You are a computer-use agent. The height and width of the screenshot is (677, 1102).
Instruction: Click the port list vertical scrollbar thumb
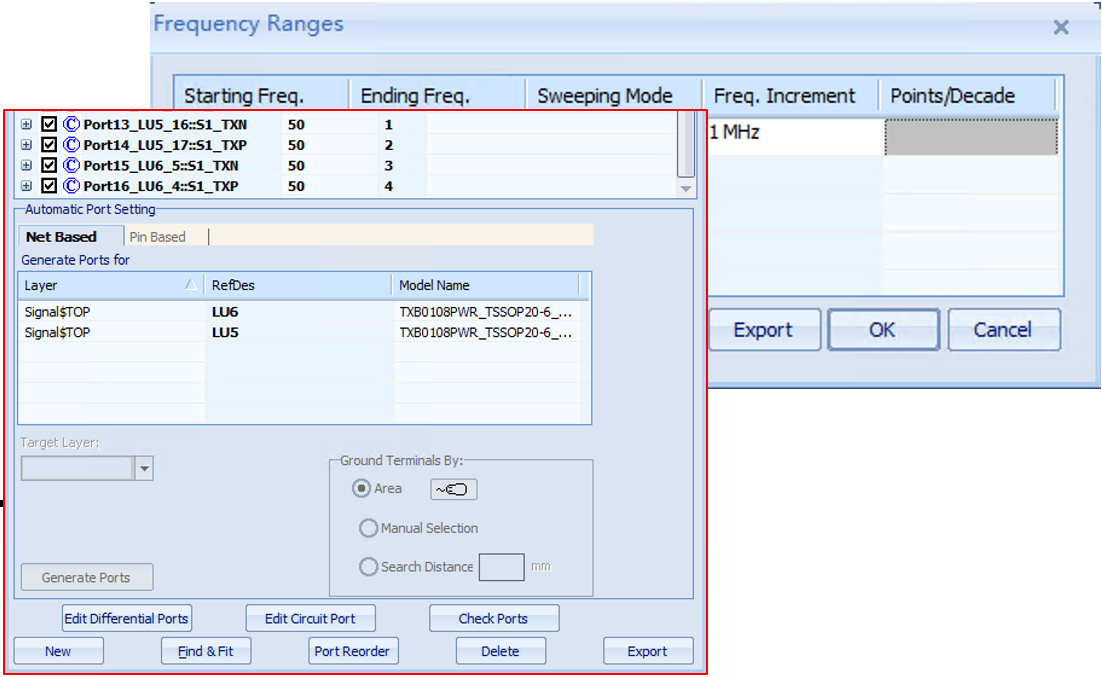point(686,144)
